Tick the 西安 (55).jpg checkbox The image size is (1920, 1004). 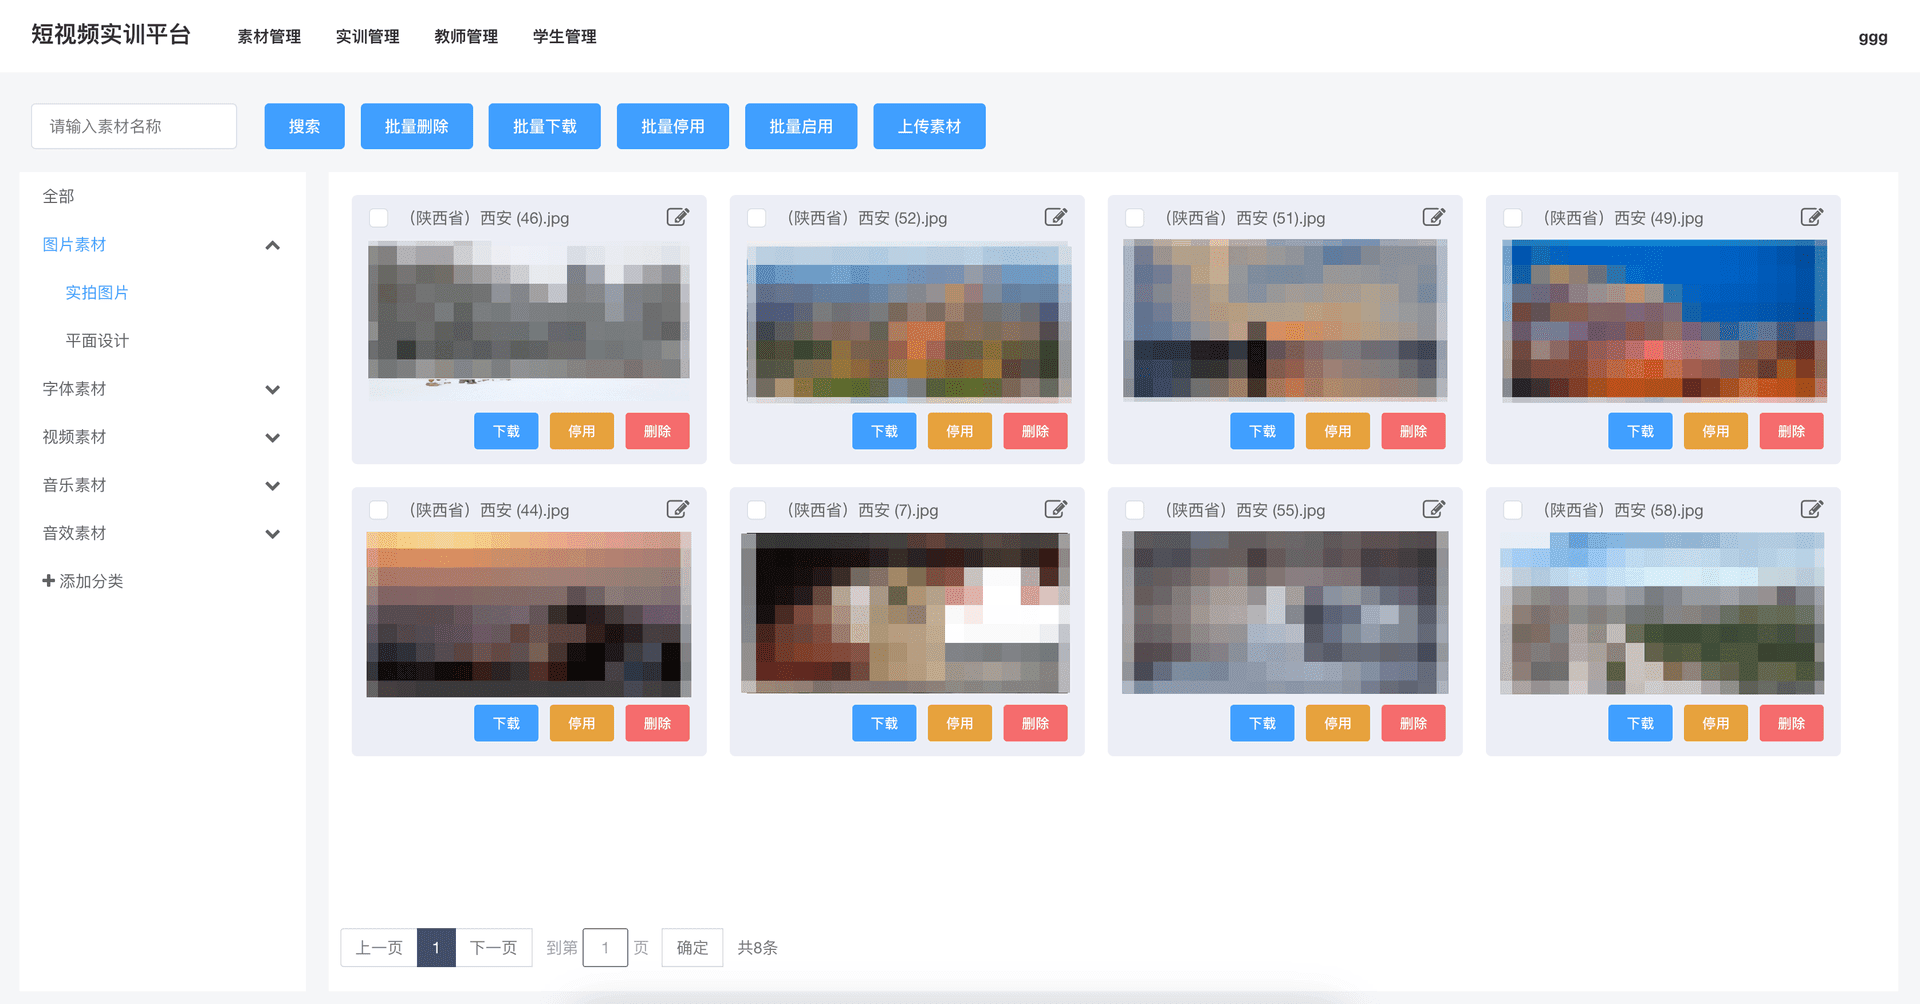pos(1135,510)
